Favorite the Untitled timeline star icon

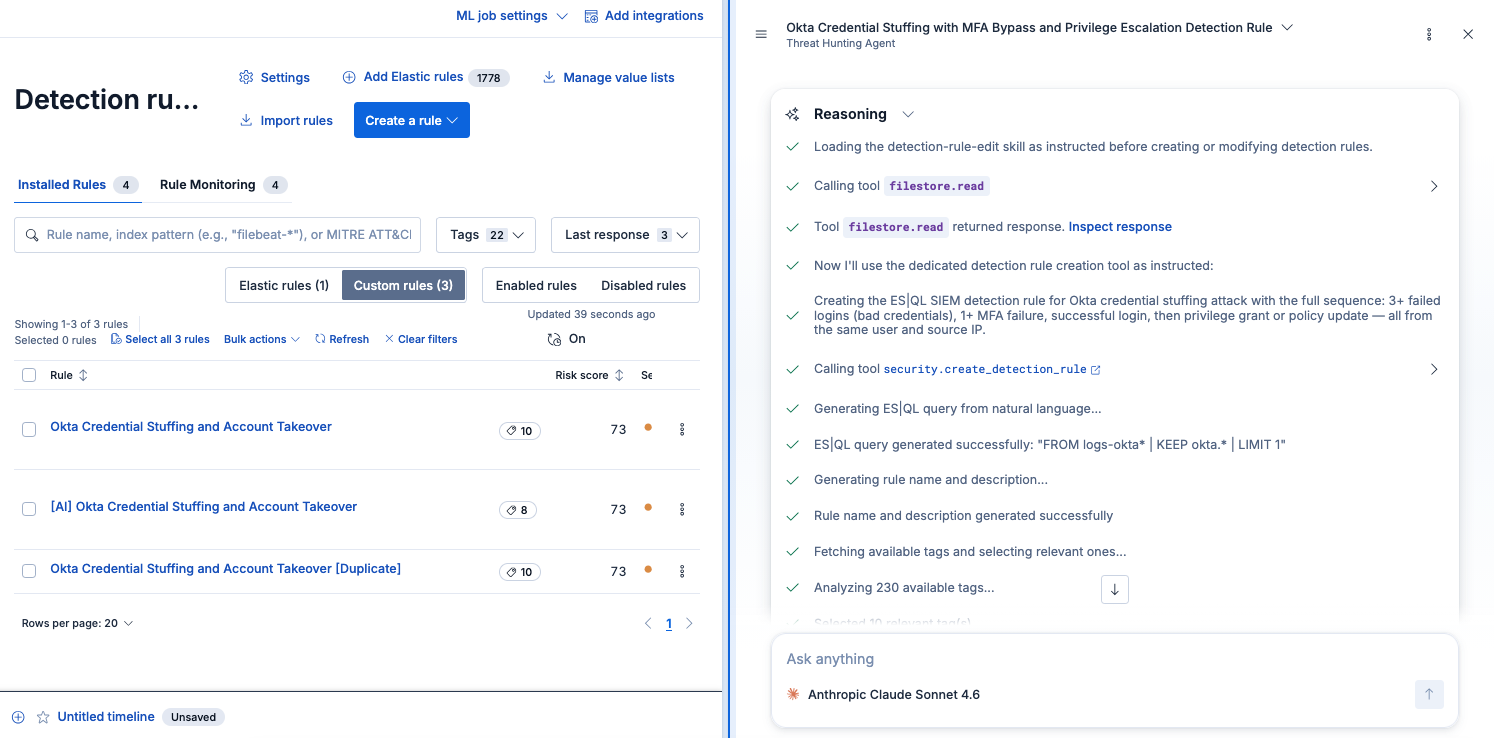click(x=43, y=717)
